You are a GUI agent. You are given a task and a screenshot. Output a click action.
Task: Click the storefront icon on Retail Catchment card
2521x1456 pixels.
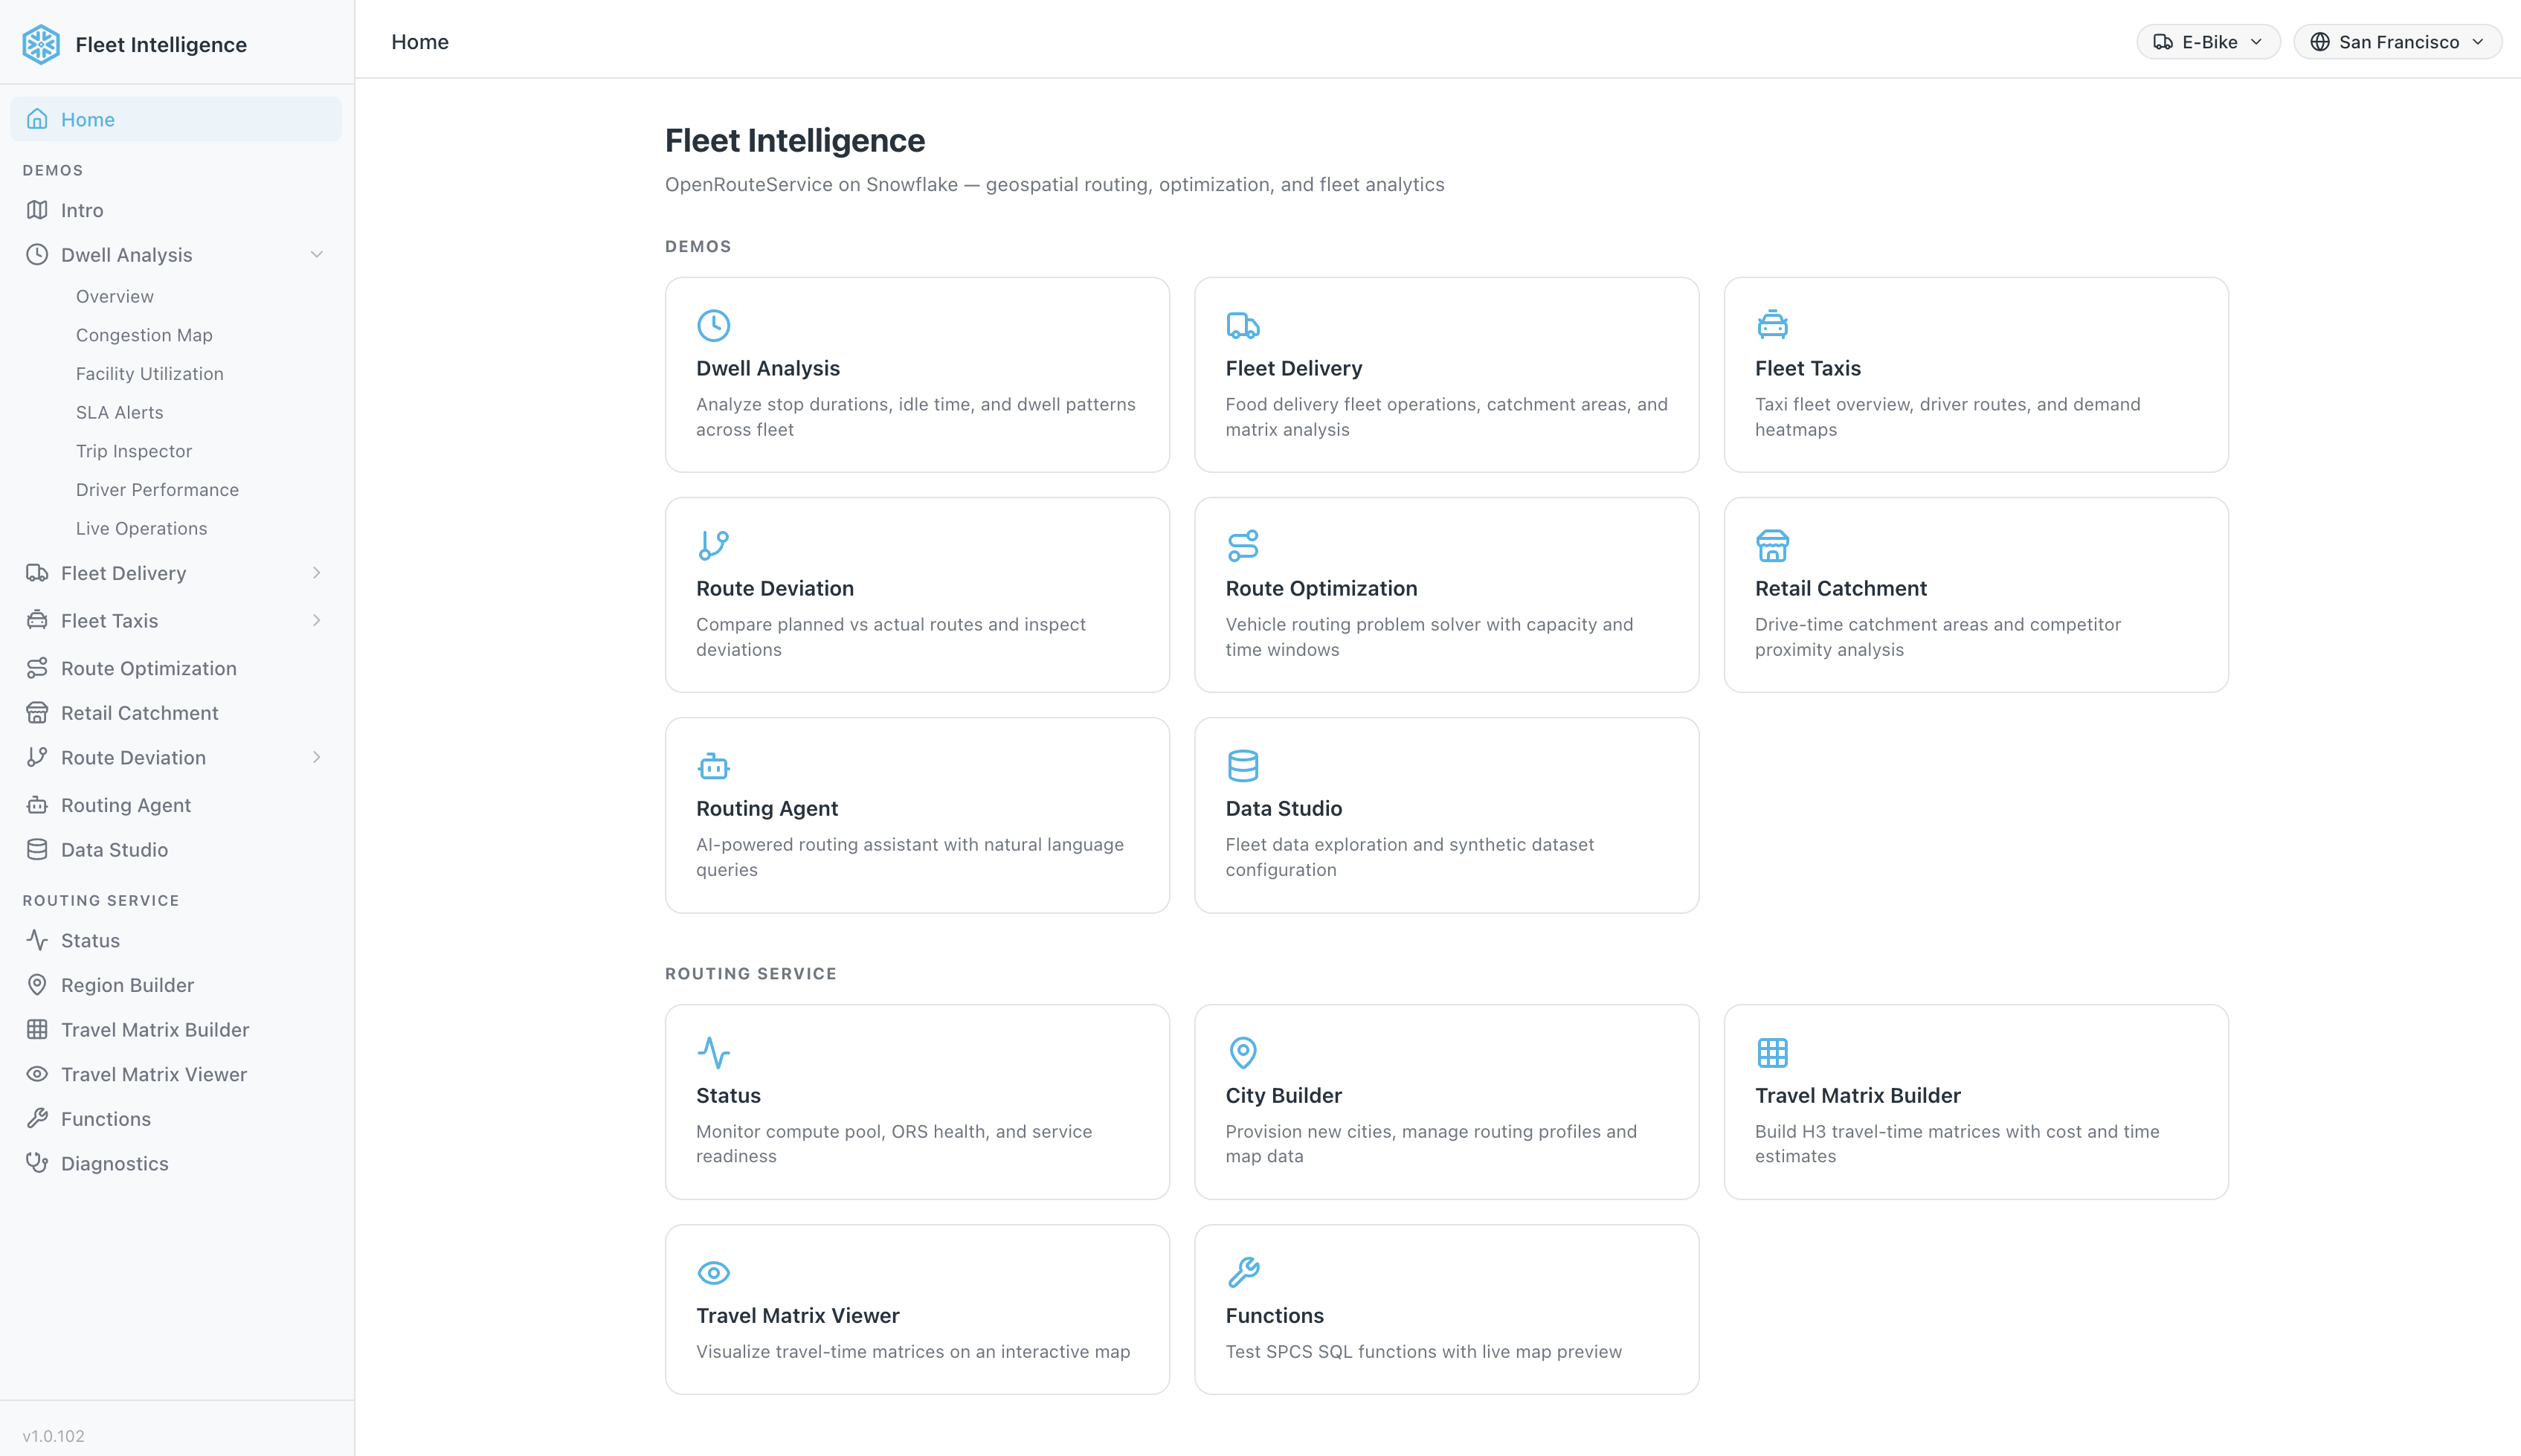(1772, 546)
